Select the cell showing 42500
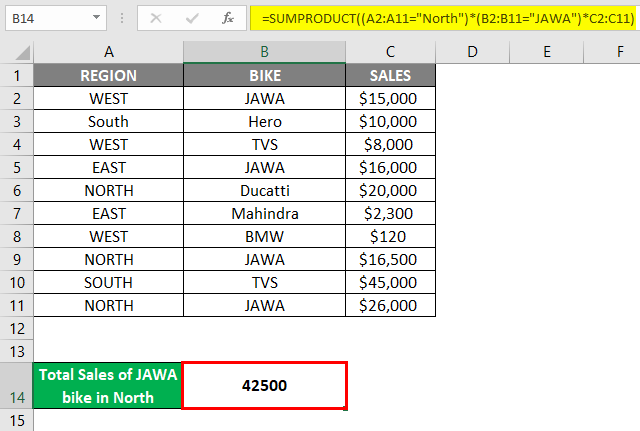The height and width of the screenshot is (431, 640). pyautogui.click(x=264, y=385)
